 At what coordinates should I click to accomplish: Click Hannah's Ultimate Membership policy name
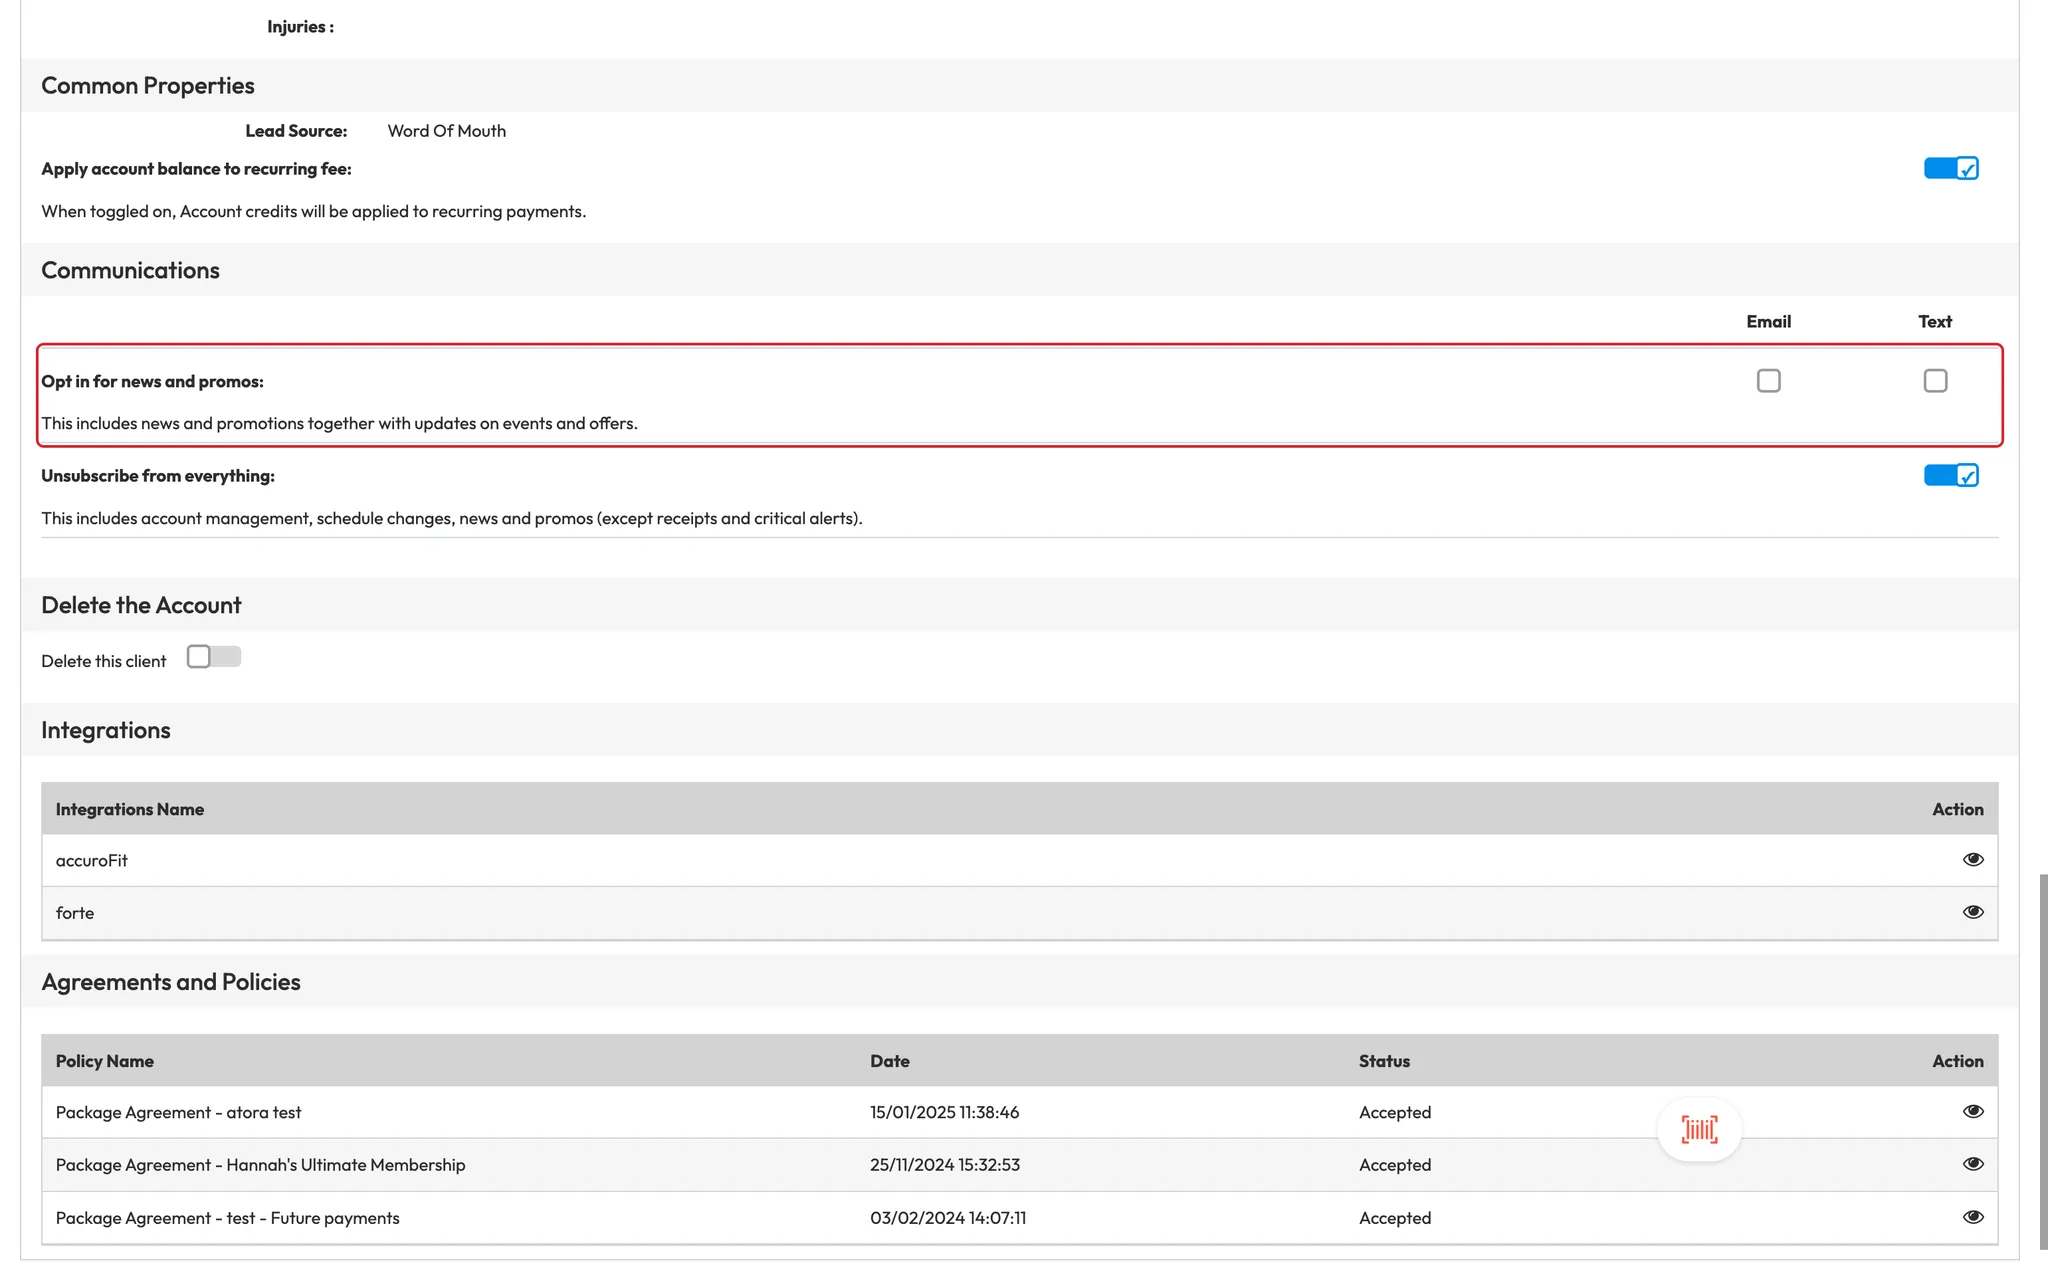click(260, 1165)
